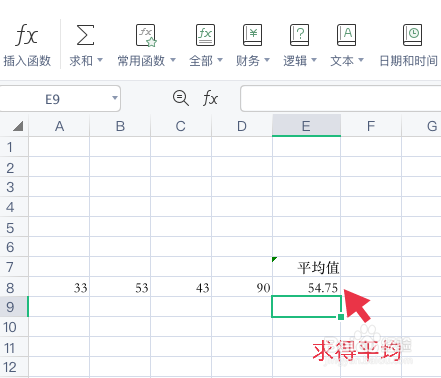Click the Logical (逻辑) functions icon

[x=299, y=35]
